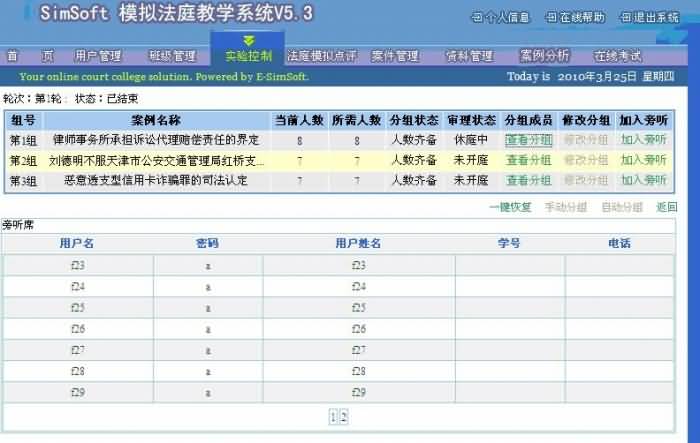The height and width of the screenshot is (443, 700).
Task: Switch to 班级管理 tab
Action: [x=172, y=56]
